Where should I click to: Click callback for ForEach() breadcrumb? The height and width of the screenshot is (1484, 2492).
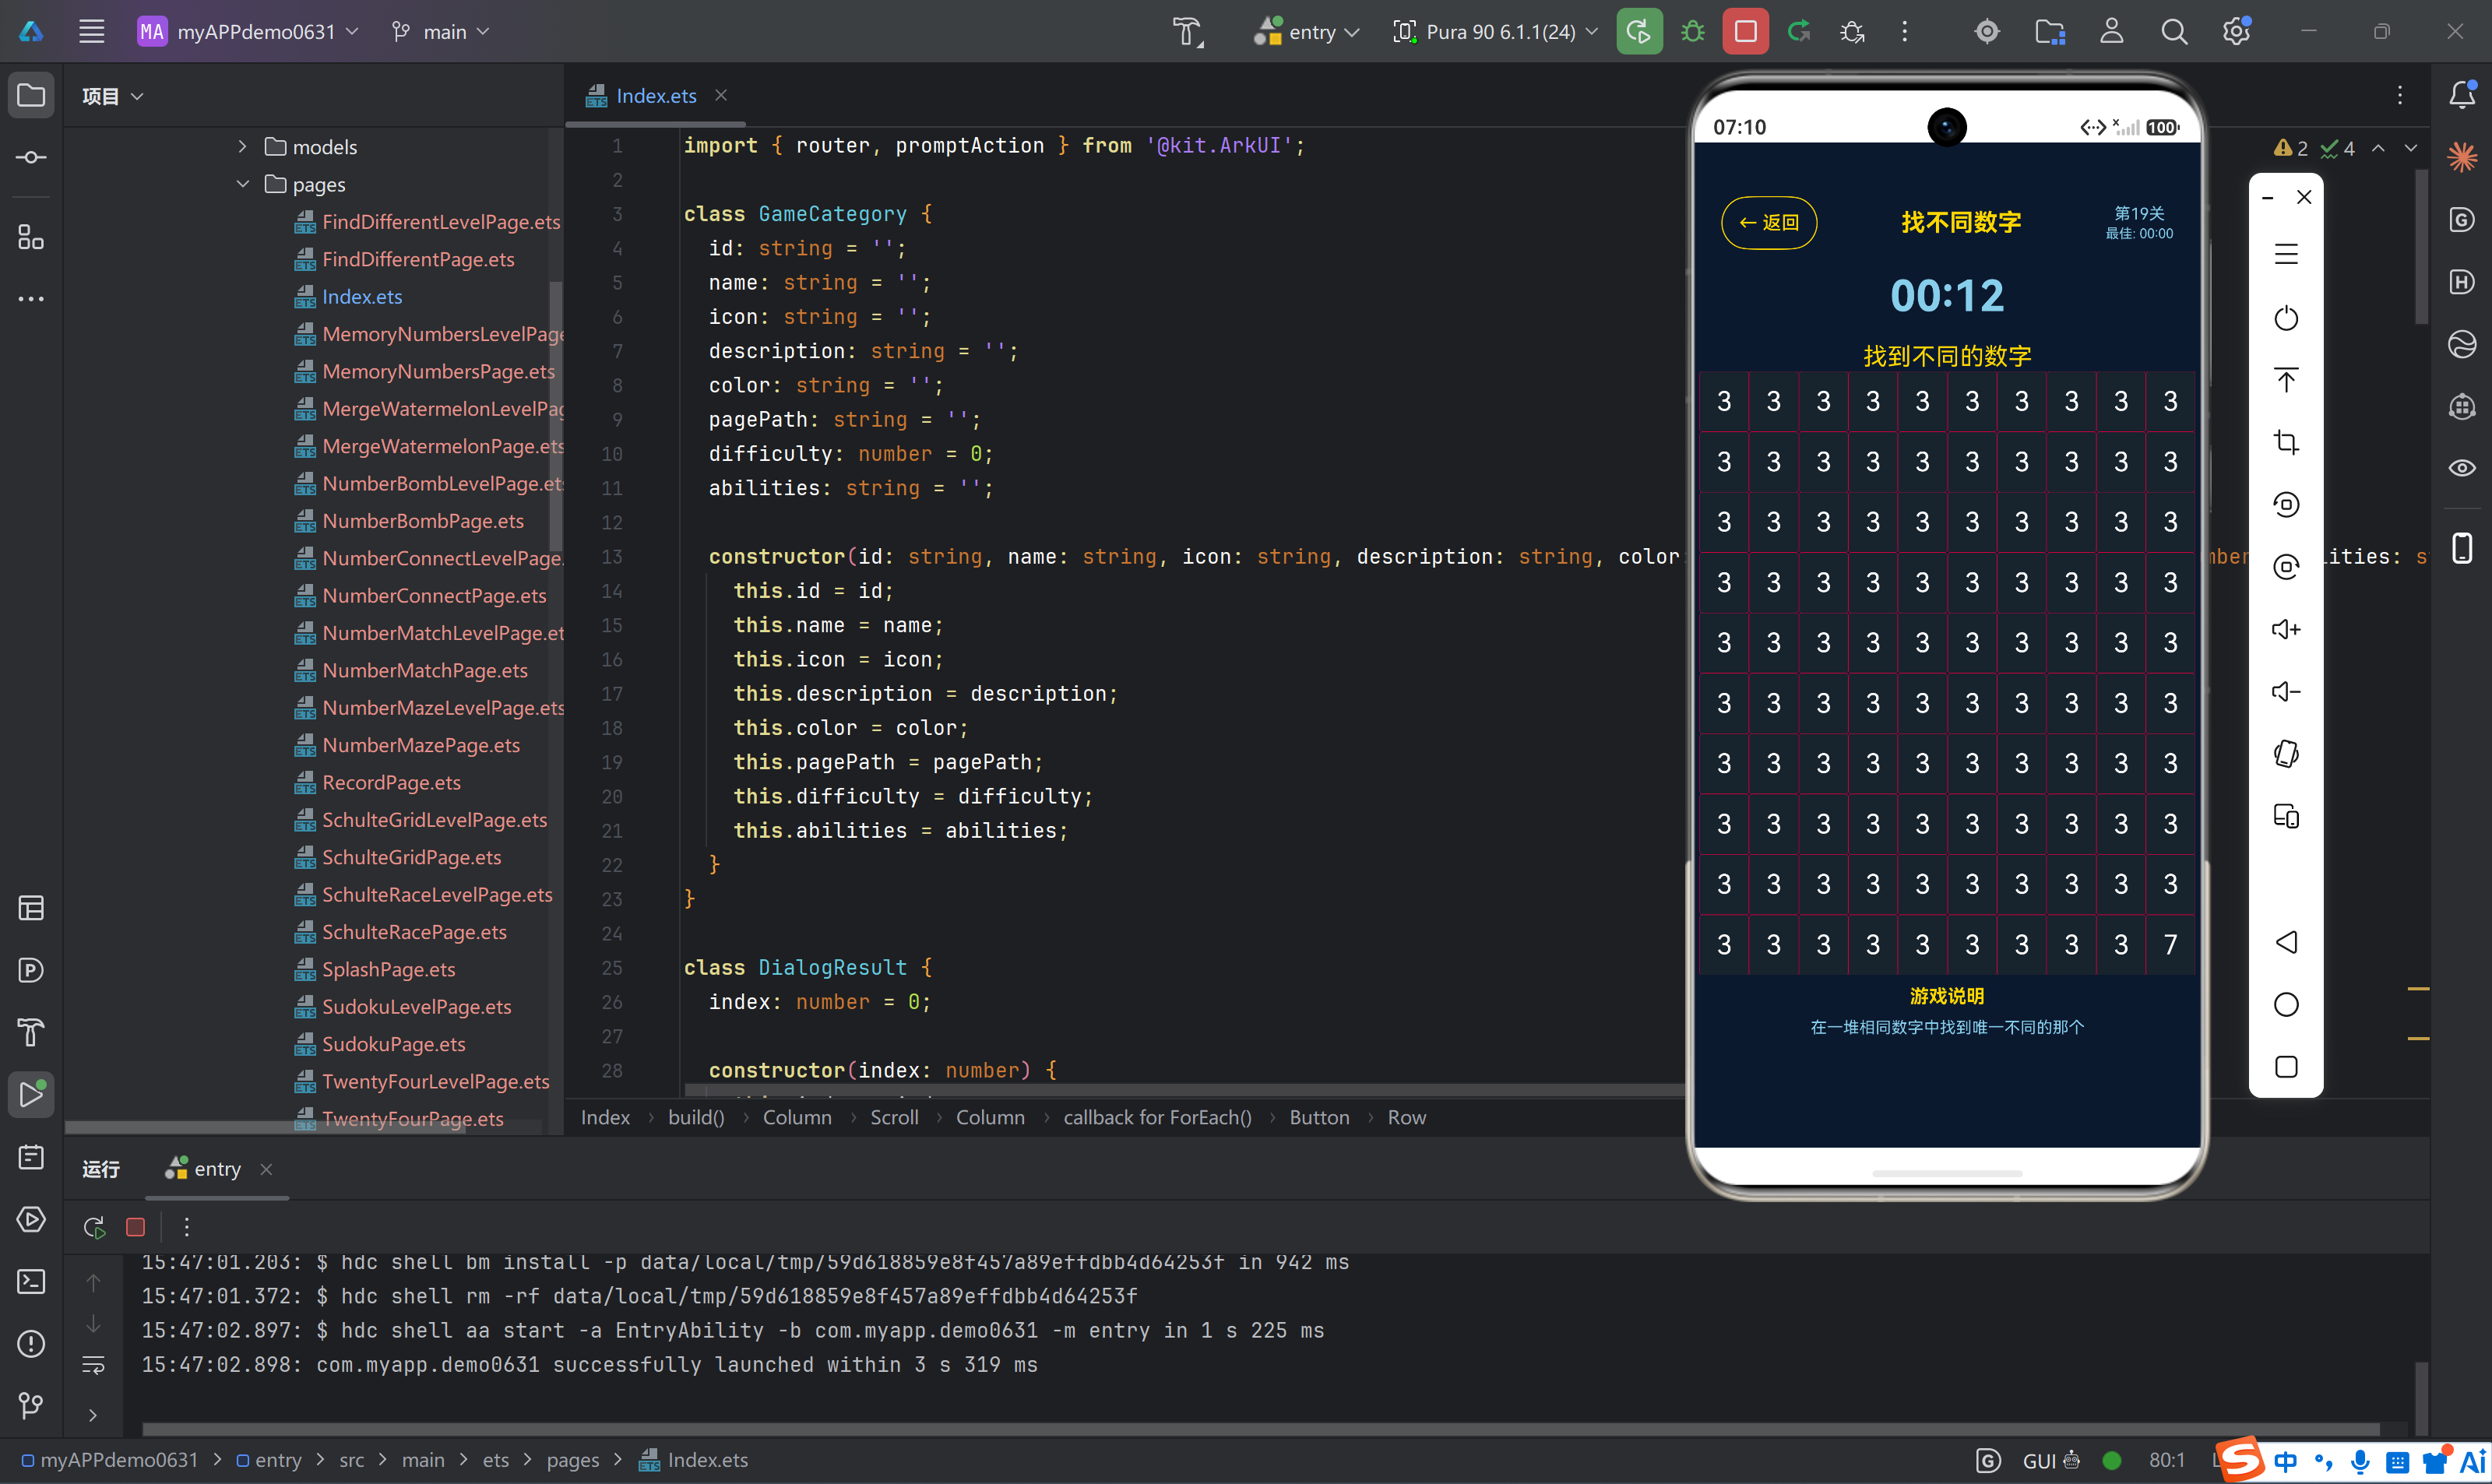pyautogui.click(x=1157, y=1117)
